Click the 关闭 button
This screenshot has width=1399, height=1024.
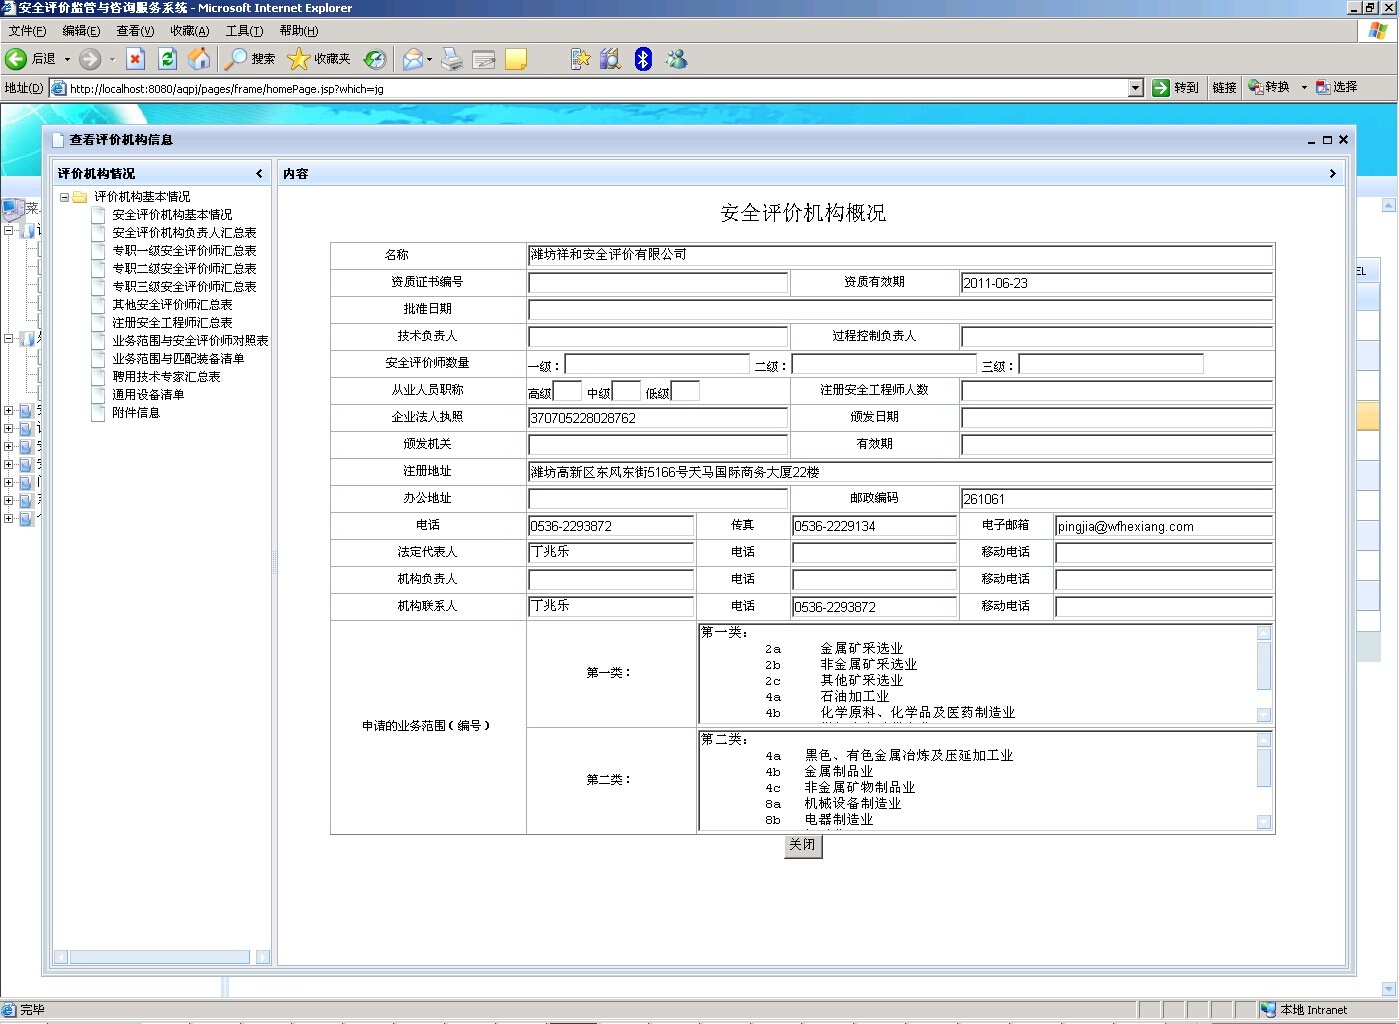pos(803,845)
